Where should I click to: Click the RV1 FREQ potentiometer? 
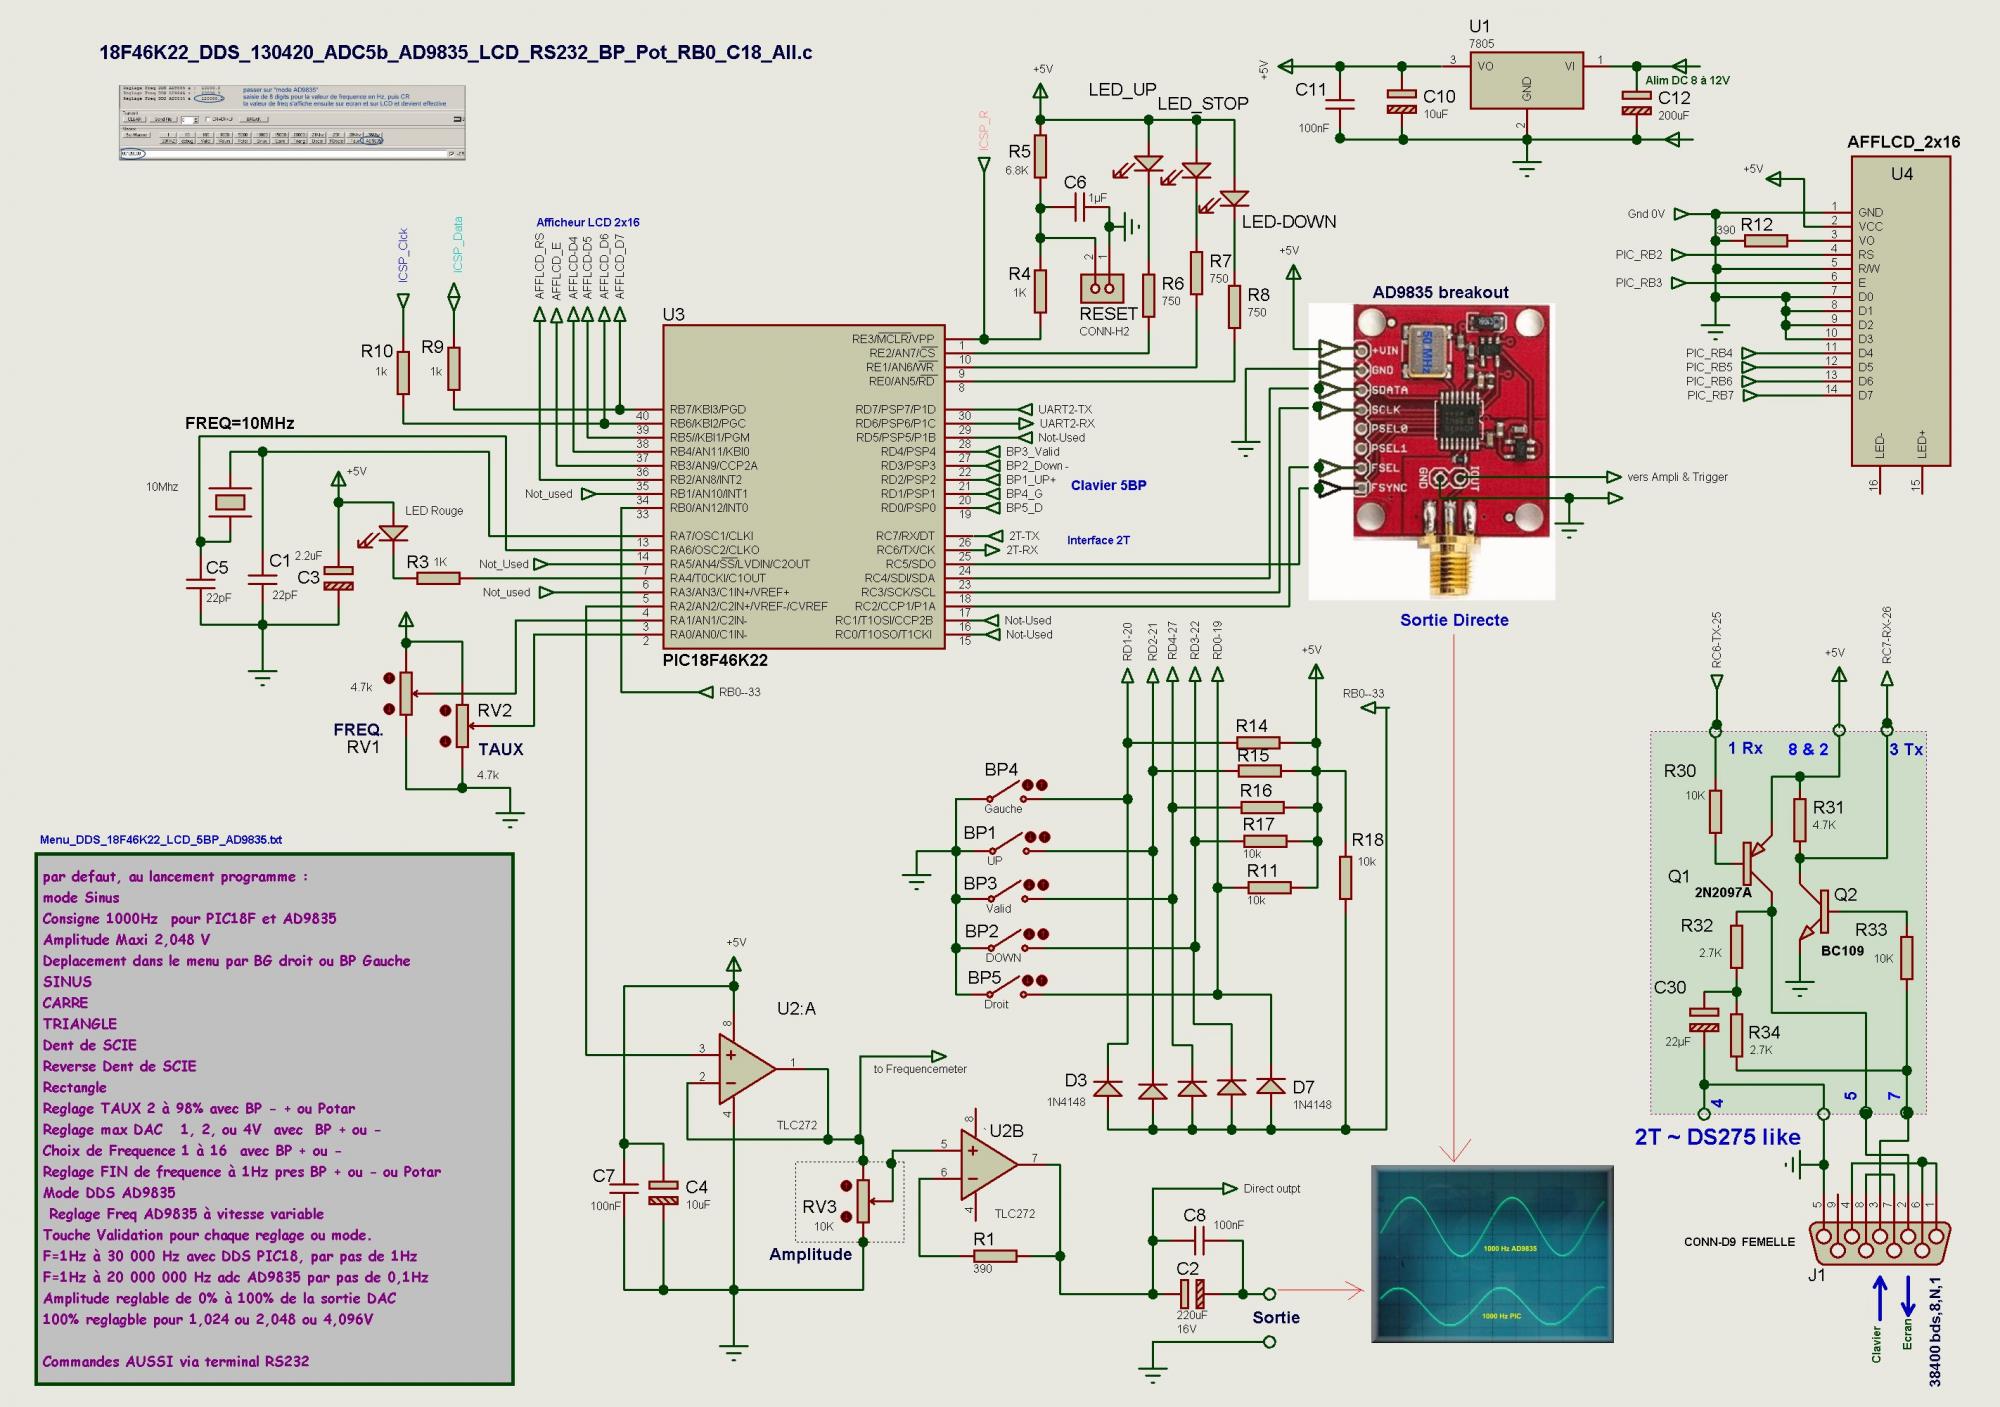click(x=405, y=692)
